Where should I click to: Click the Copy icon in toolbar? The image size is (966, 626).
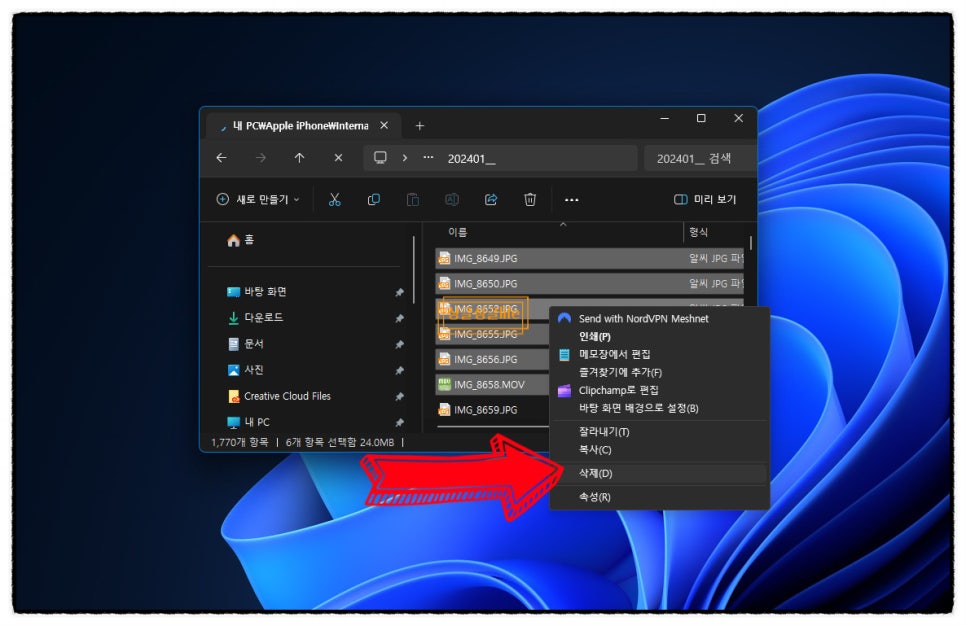point(374,200)
